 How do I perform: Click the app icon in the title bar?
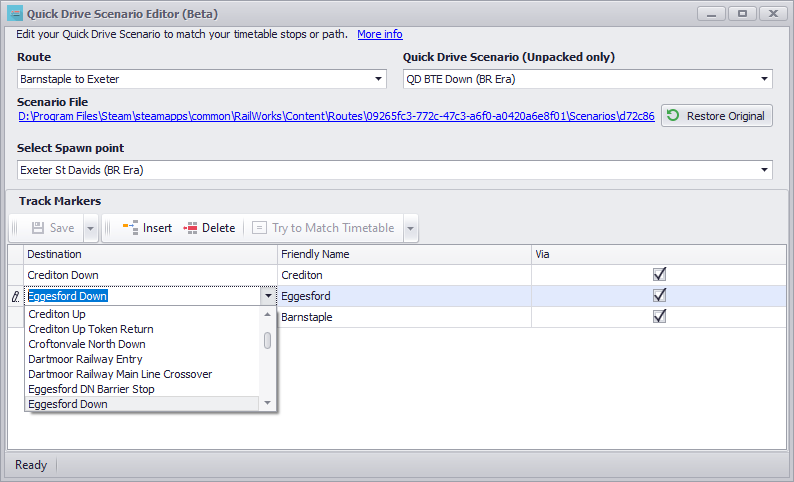[14, 14]
